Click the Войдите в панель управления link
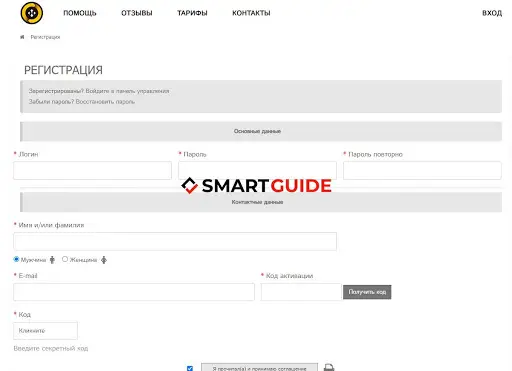The image size is (512, 371). [127, 91]
